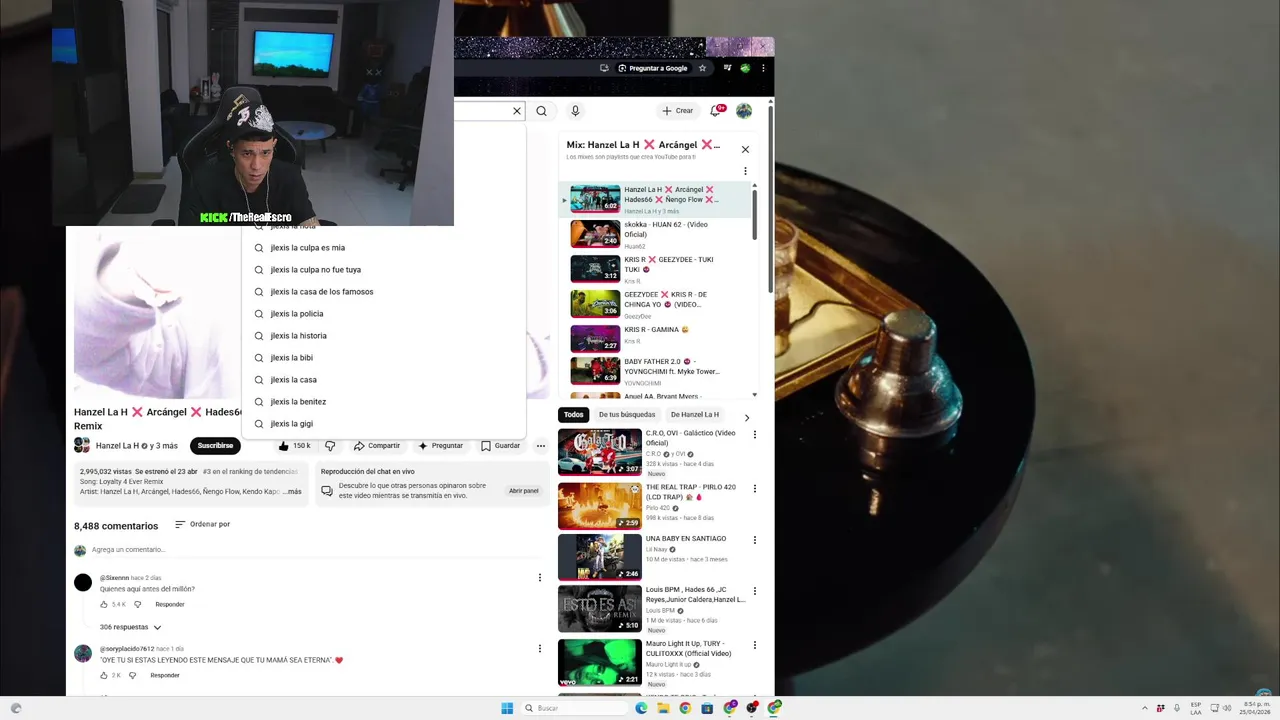Like the video with 150 k thumbs up
The image size is (1280, 720).
(x=295, y=446)
